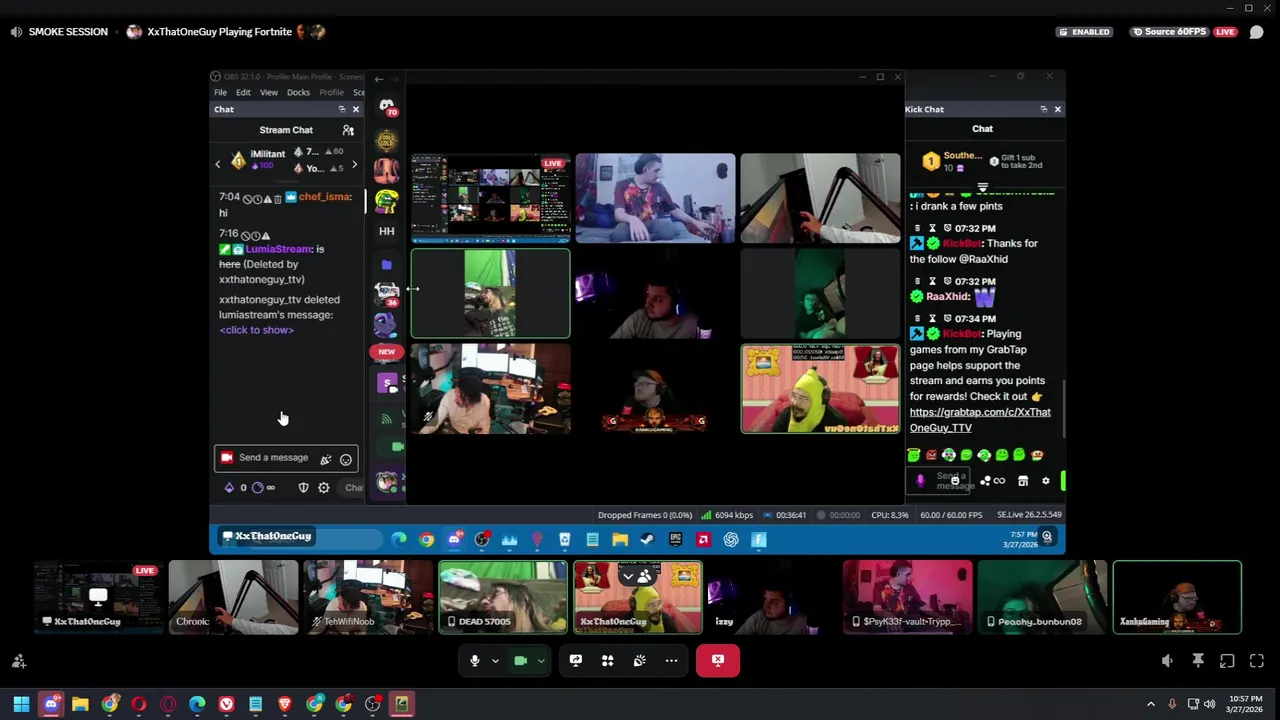Click 'click to show' deleted message link
Screen dimensions: 1280x720
[x=256, y=330]
